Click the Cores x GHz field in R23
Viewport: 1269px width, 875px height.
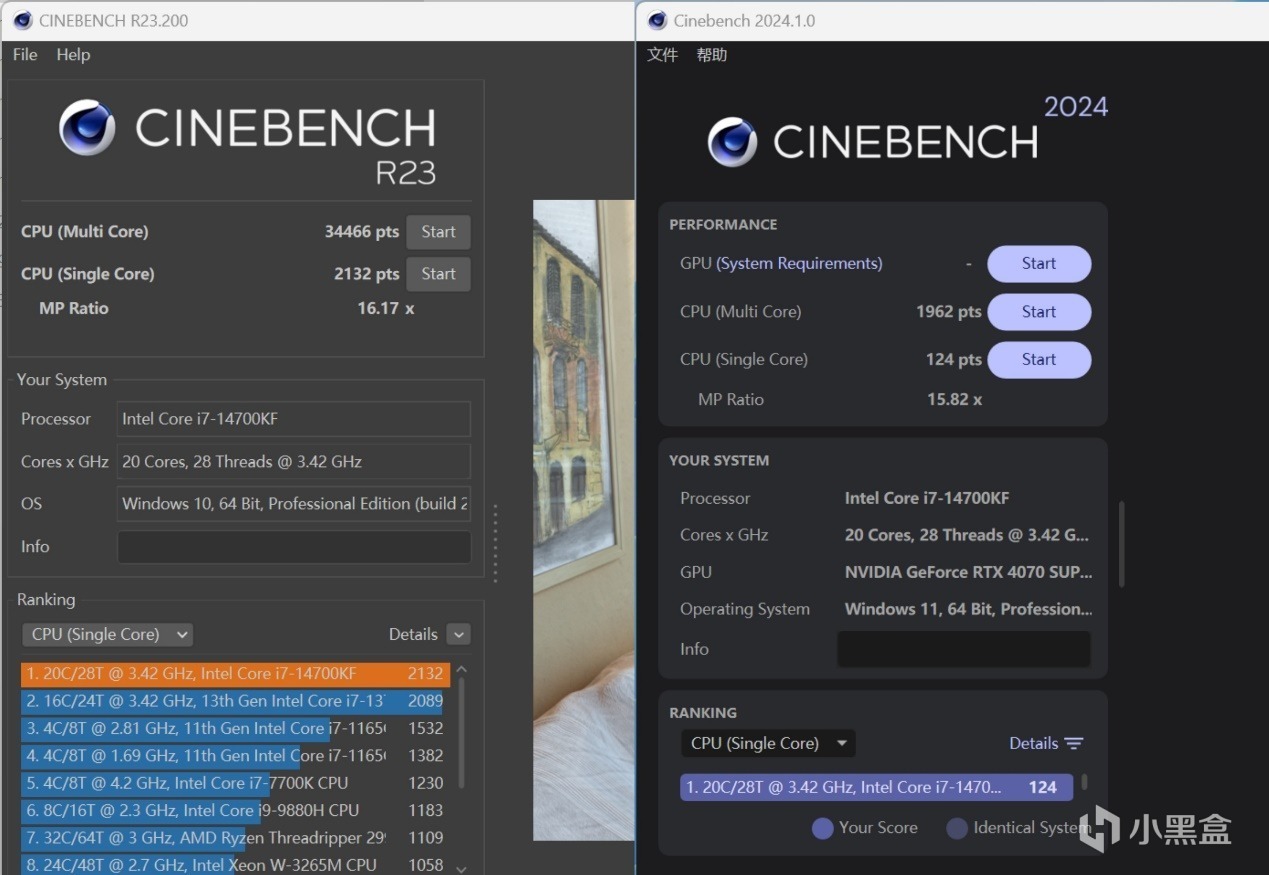click(294, 462)
